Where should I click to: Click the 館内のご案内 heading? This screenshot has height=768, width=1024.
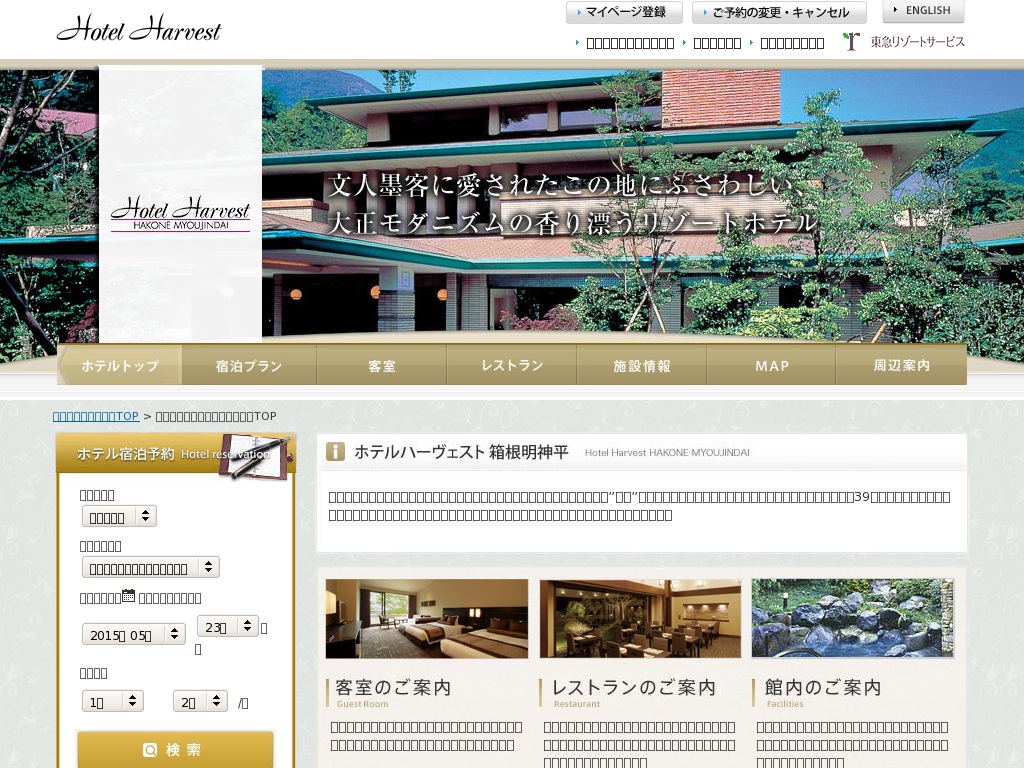(x=824, y=688)
